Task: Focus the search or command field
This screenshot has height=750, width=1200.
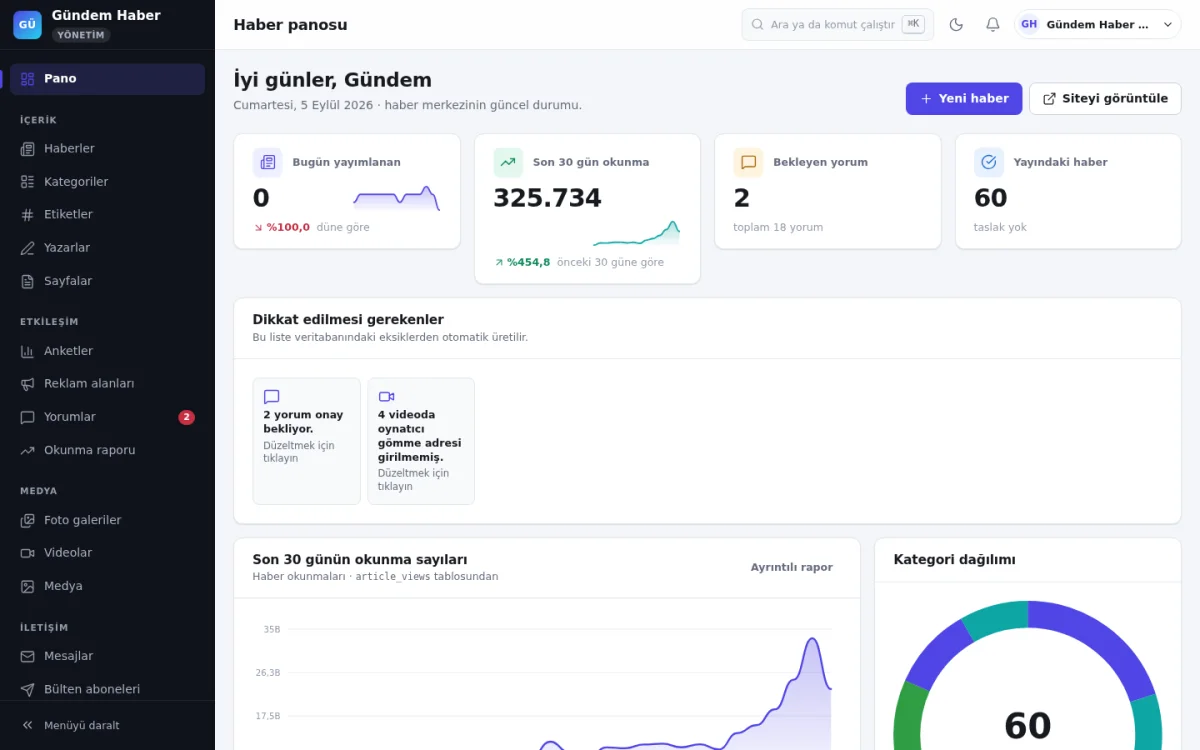Action: pos(837,25)
